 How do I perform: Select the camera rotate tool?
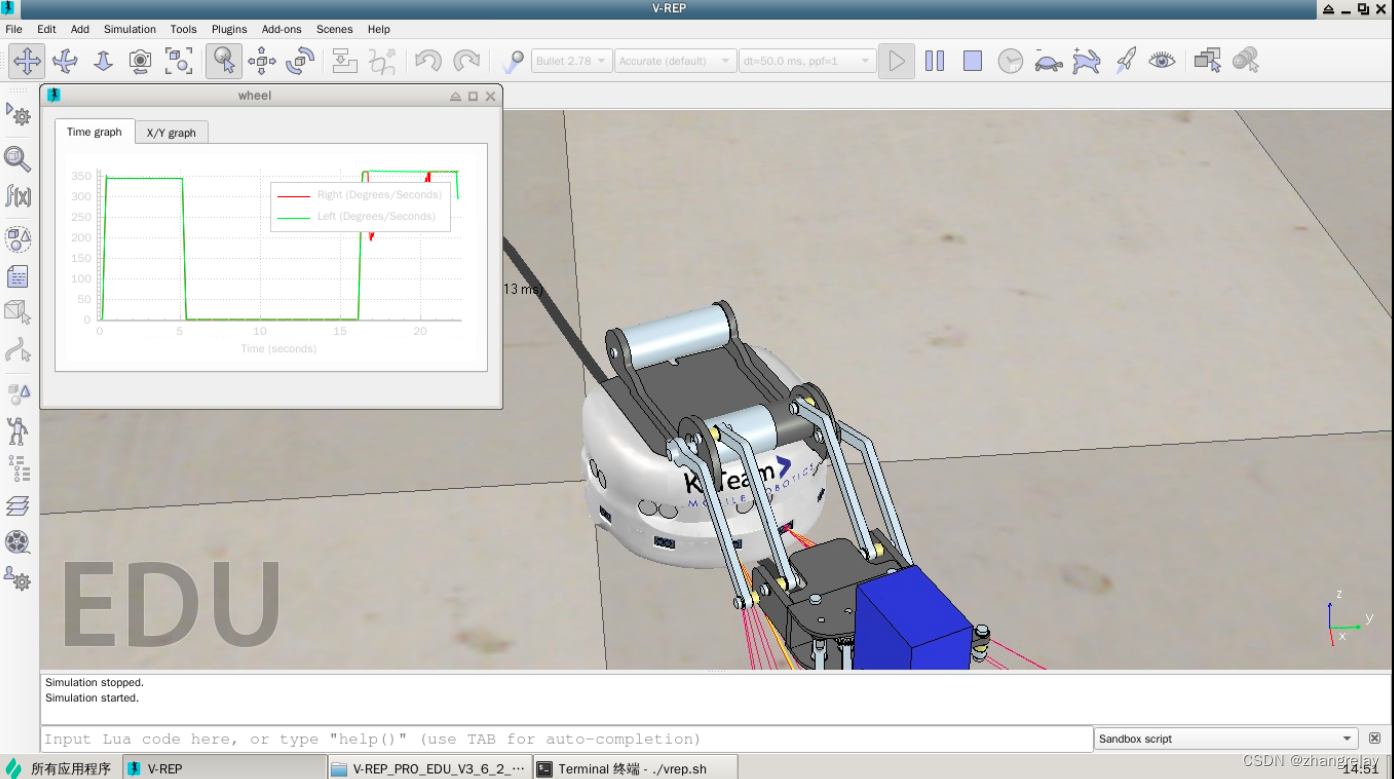[x=65, y=61]
